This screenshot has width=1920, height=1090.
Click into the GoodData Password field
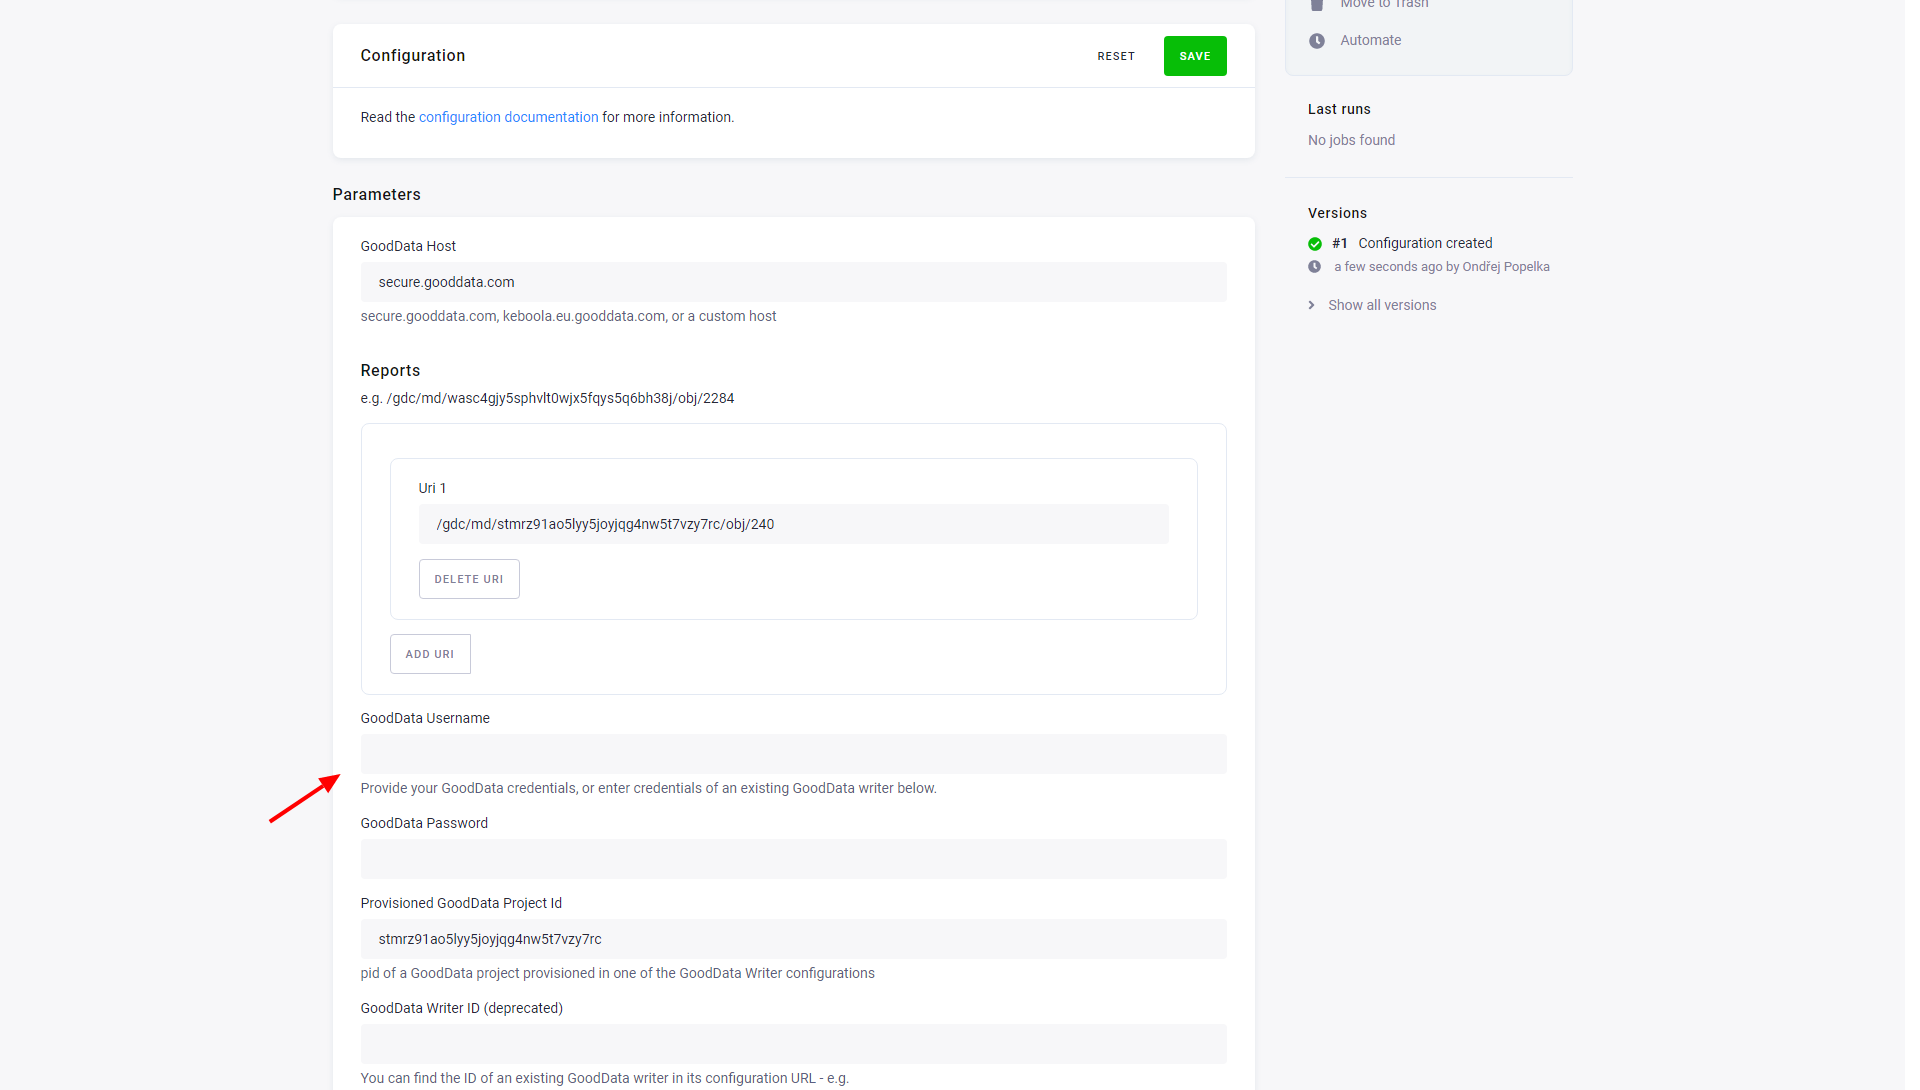pyautogui.click(x=793, y=859)
